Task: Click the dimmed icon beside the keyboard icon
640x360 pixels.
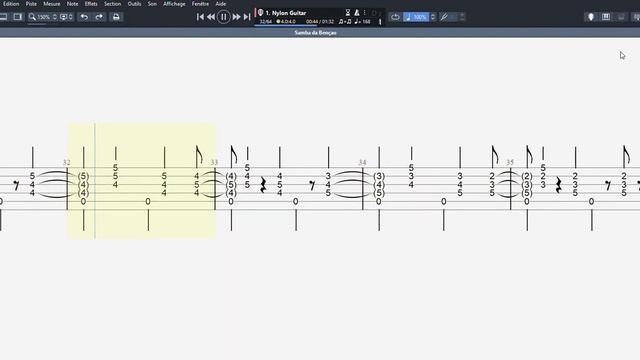Action: click(x=621, y=17)
